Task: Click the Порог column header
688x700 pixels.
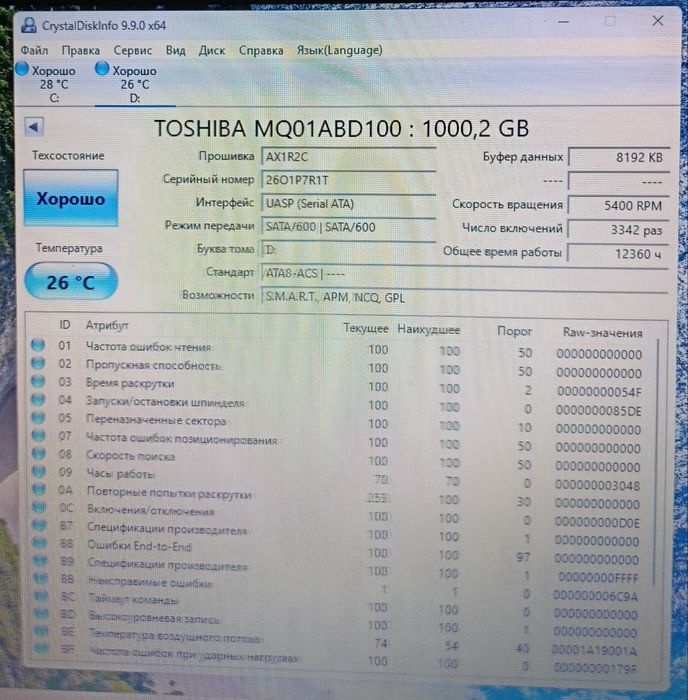Action: 514,331
